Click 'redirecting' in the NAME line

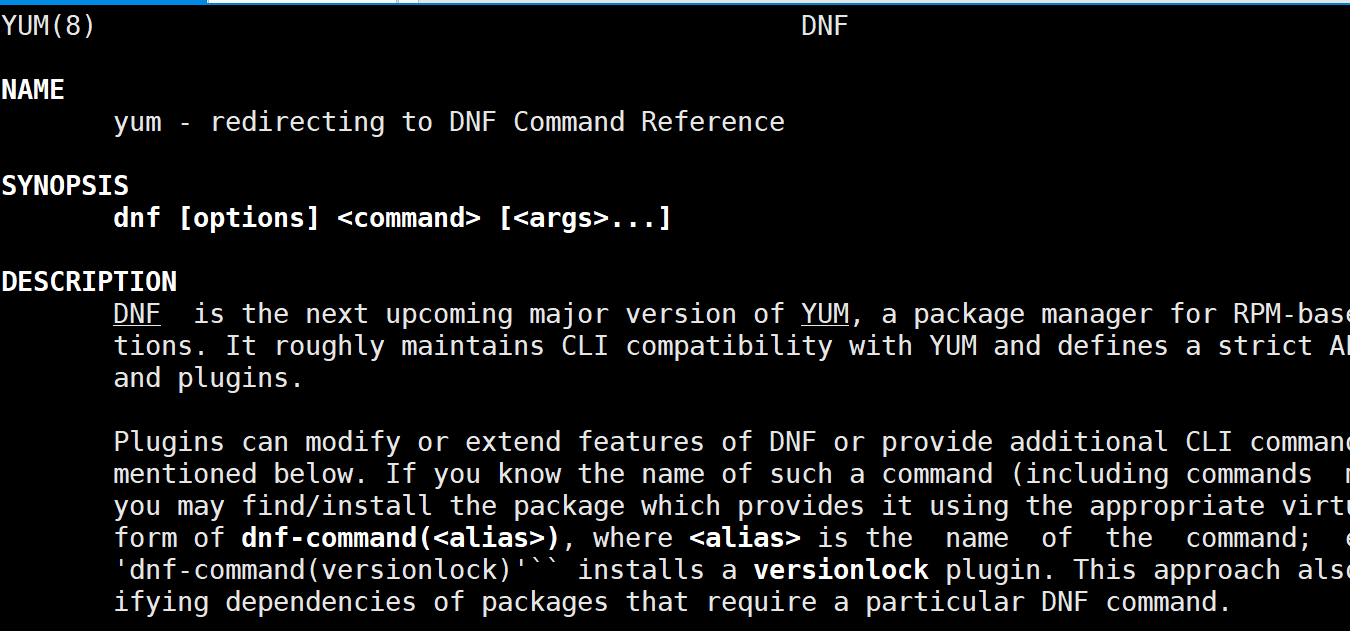297,122
